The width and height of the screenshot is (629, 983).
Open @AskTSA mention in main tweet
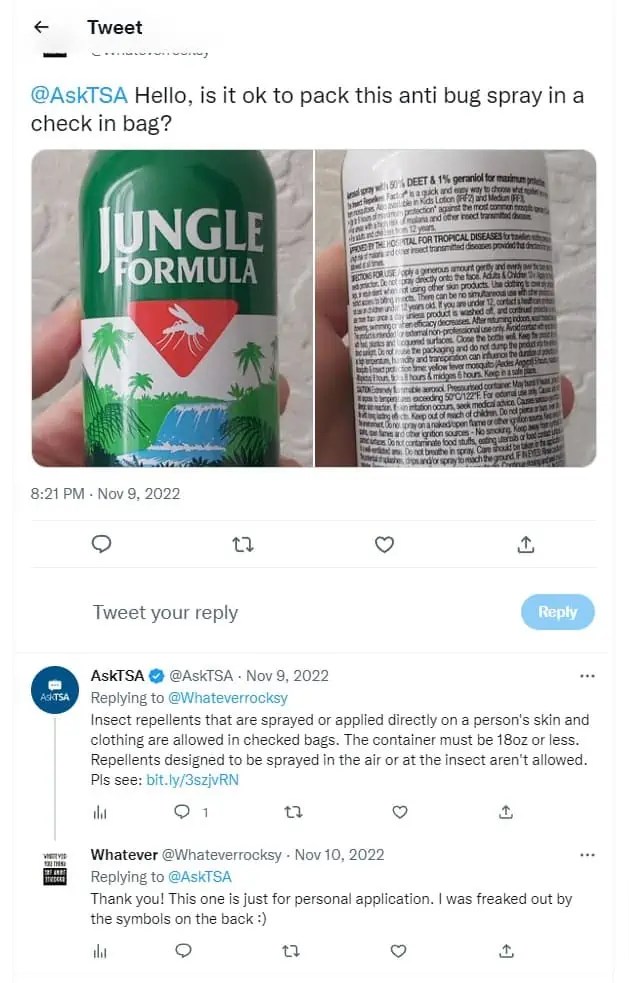click(x=79, y=95)
